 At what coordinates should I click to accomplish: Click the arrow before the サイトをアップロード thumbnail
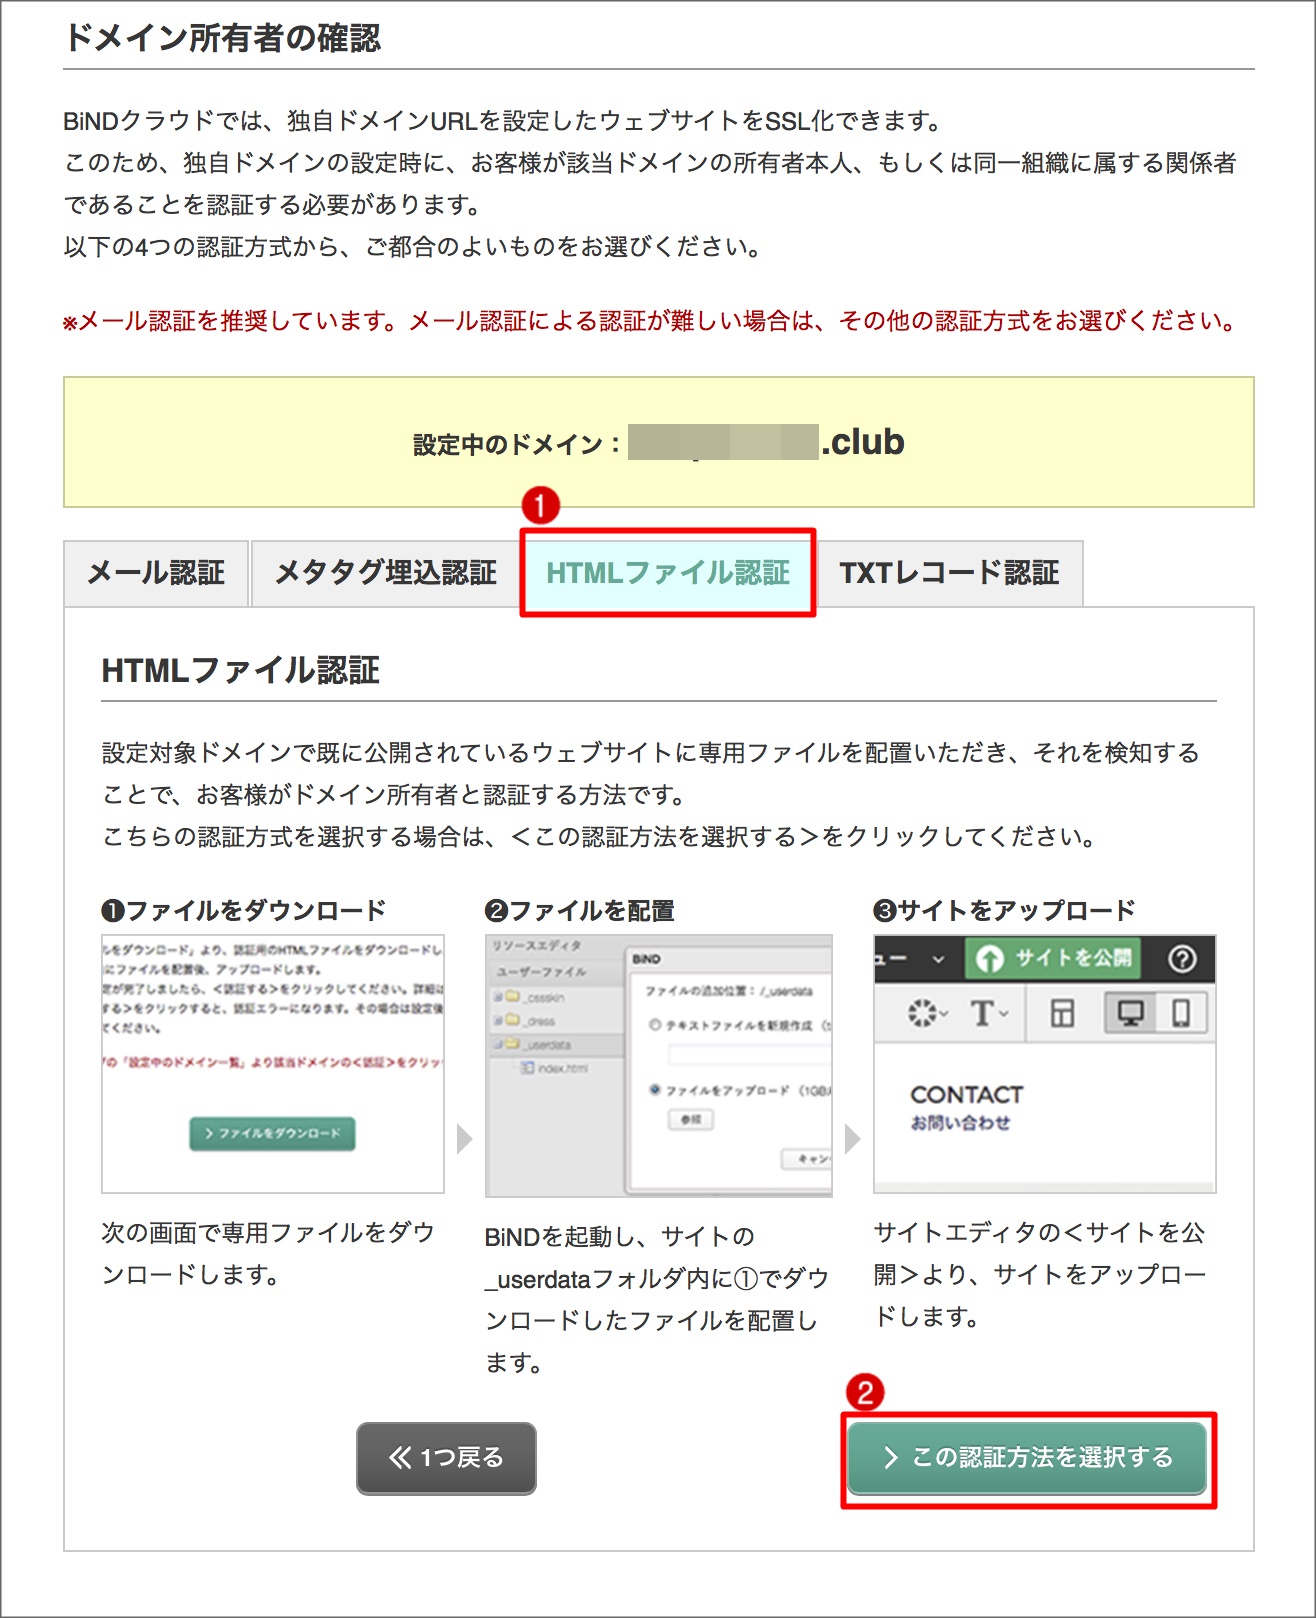[x=852, y=1139]
